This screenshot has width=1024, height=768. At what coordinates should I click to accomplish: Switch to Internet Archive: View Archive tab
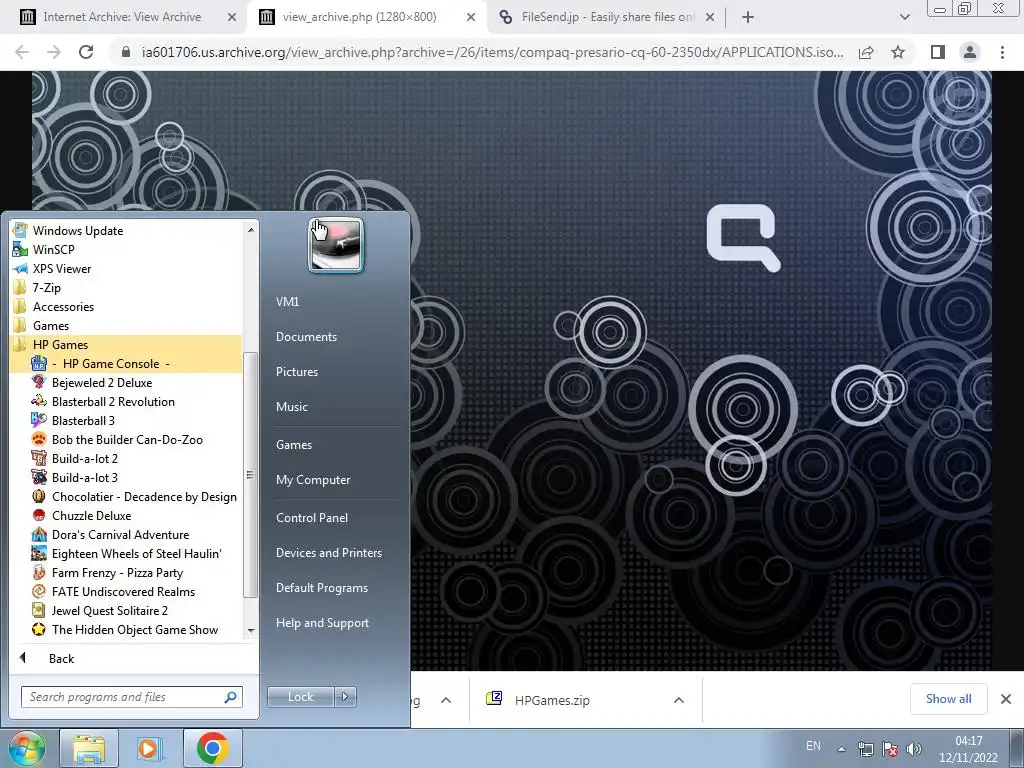(x=122, y=17)
